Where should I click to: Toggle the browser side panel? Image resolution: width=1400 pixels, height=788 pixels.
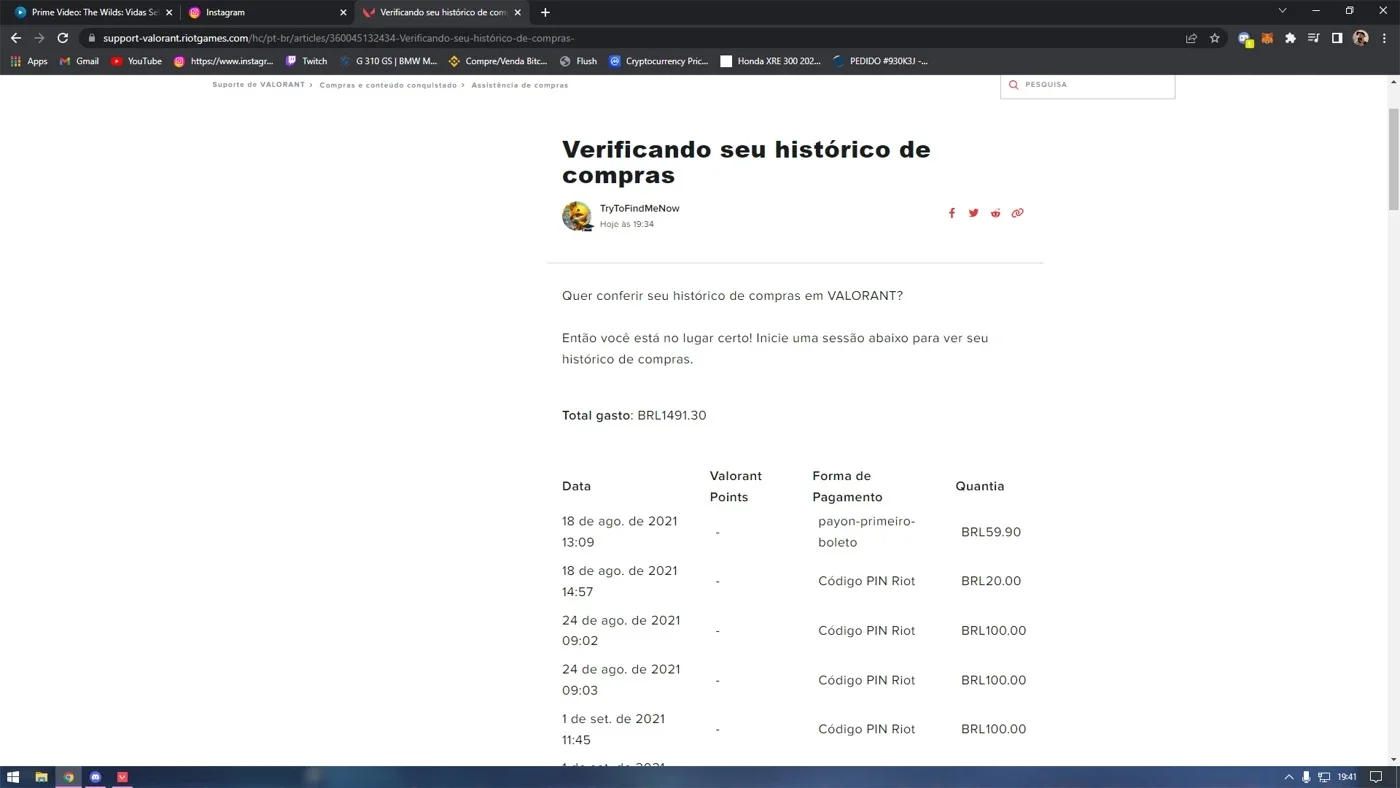[x=1337, y=38]
